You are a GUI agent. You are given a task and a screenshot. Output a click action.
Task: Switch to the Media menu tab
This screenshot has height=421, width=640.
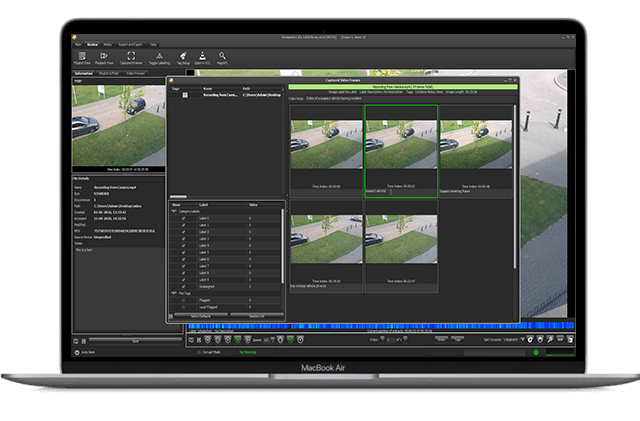point(107,45)
